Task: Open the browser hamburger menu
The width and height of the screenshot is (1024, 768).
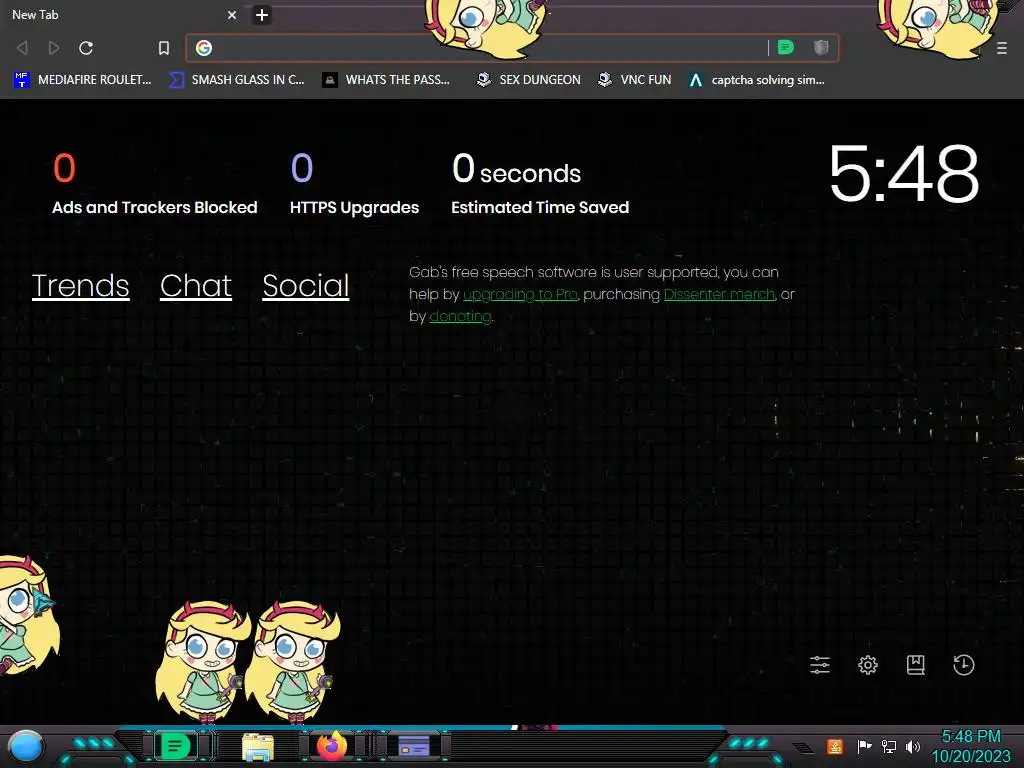Action: (1002, 48)
